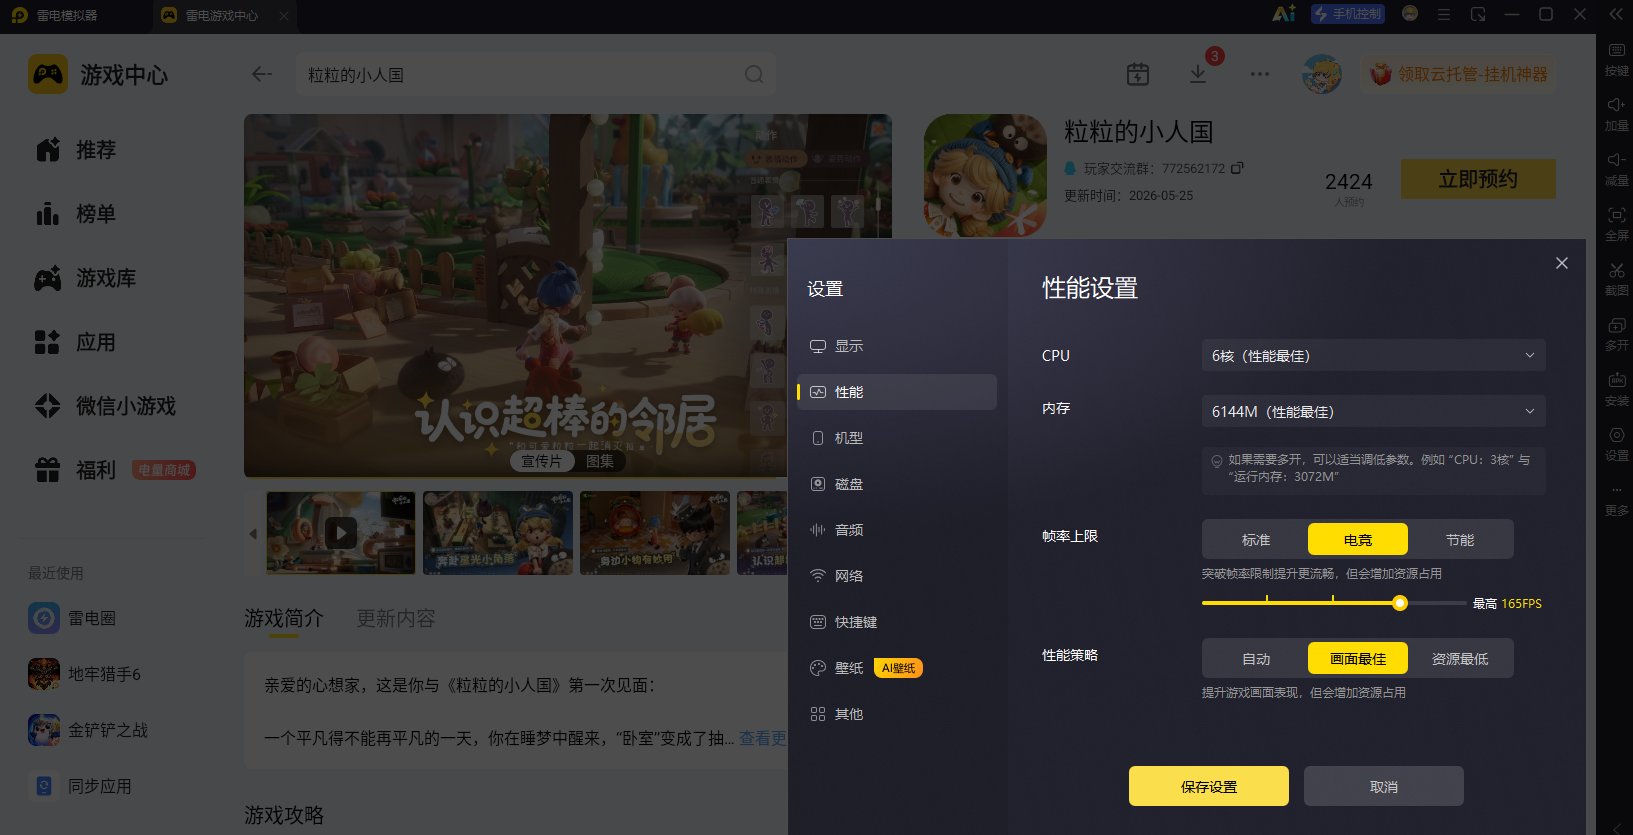This screenshot has width=1633, height=835.
Task: Open the download manager icon
Action: [x=1197, y=74]
